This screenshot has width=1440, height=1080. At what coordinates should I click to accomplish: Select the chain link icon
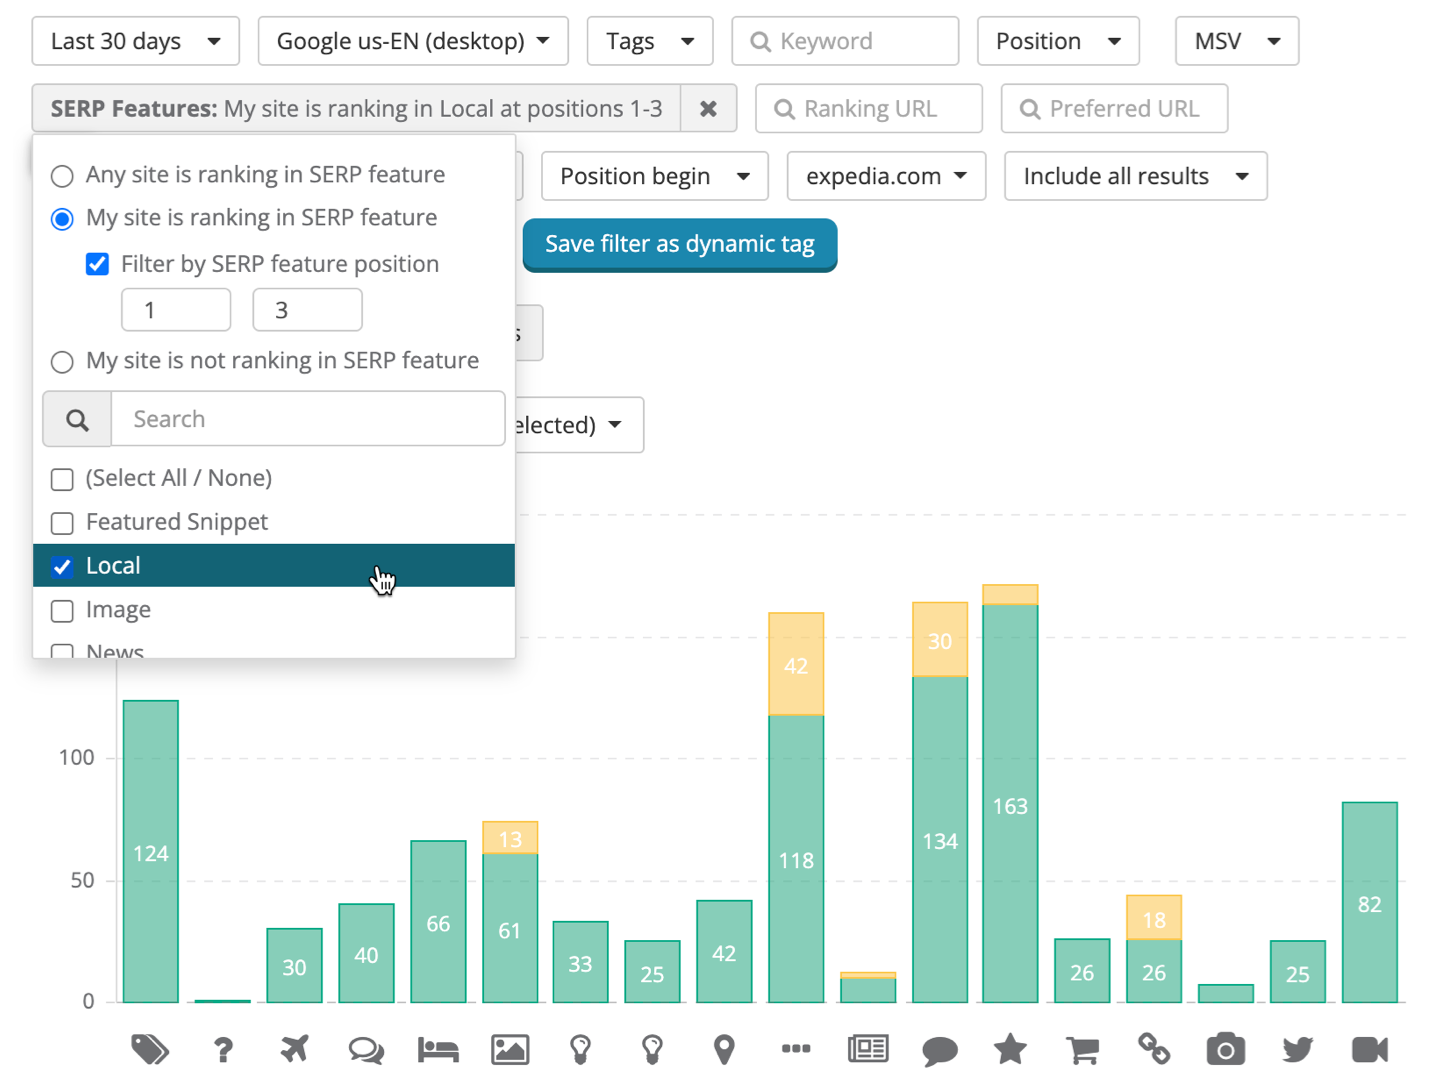pos(1154,1049)
